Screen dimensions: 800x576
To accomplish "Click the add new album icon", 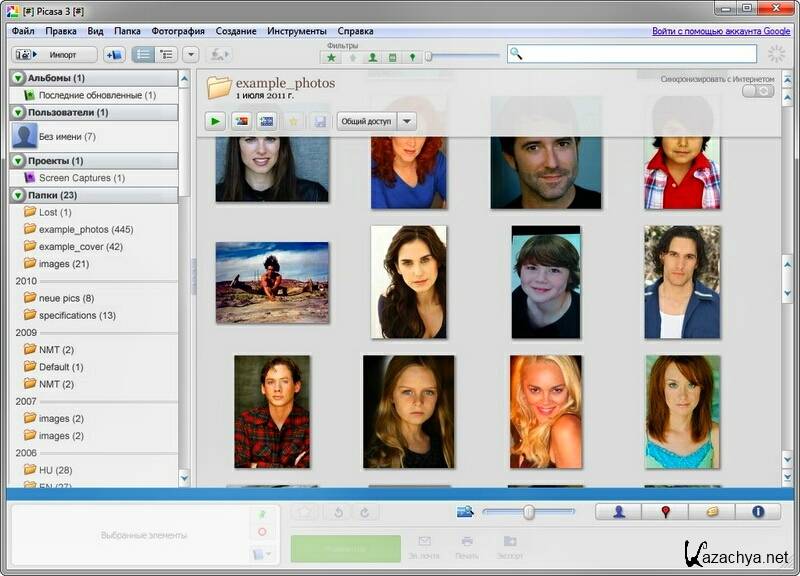I will pyautogui.click(x=114, y=55).
